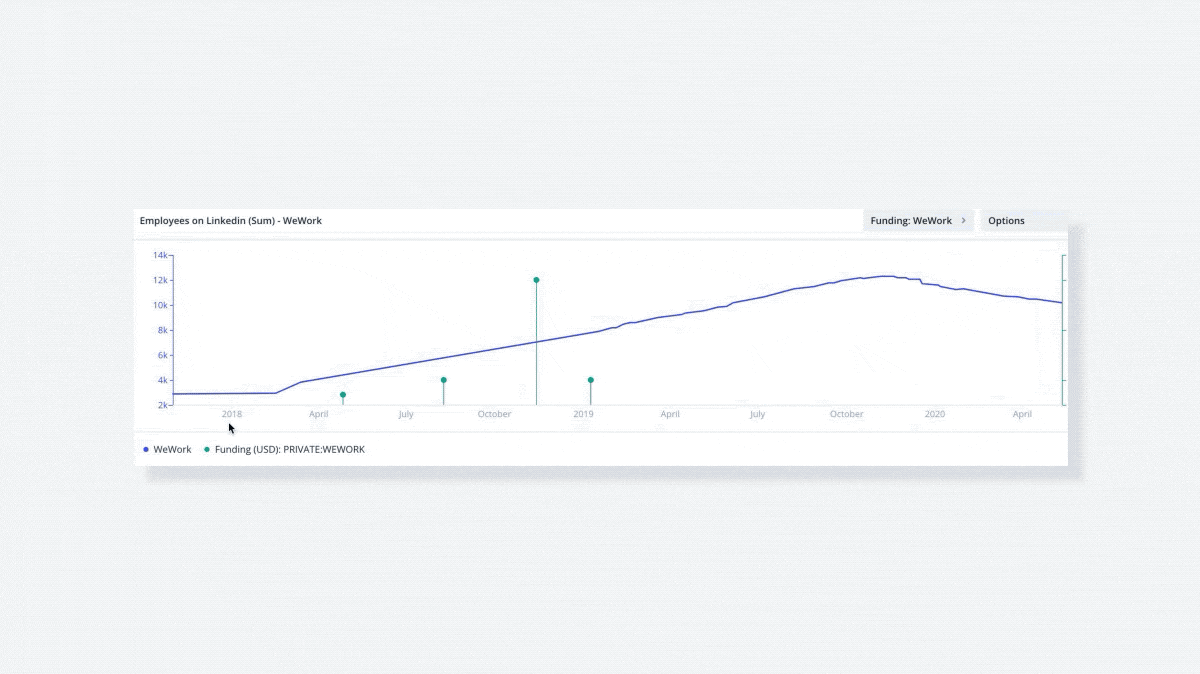Select the funding marker between July and October 2018
Screen dimensions: 1200x674
click(x=443, y=380)
